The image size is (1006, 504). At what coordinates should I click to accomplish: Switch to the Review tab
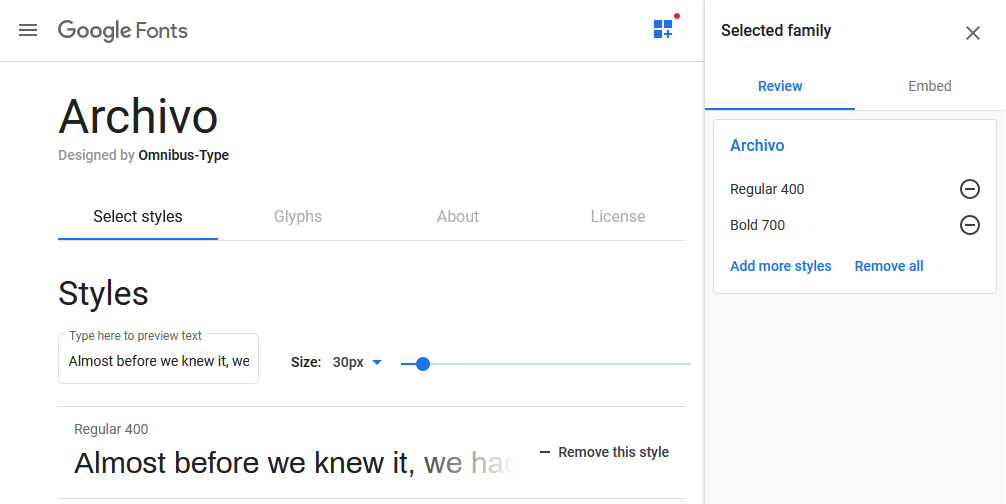pyautogui.click(x=780, y=87)
